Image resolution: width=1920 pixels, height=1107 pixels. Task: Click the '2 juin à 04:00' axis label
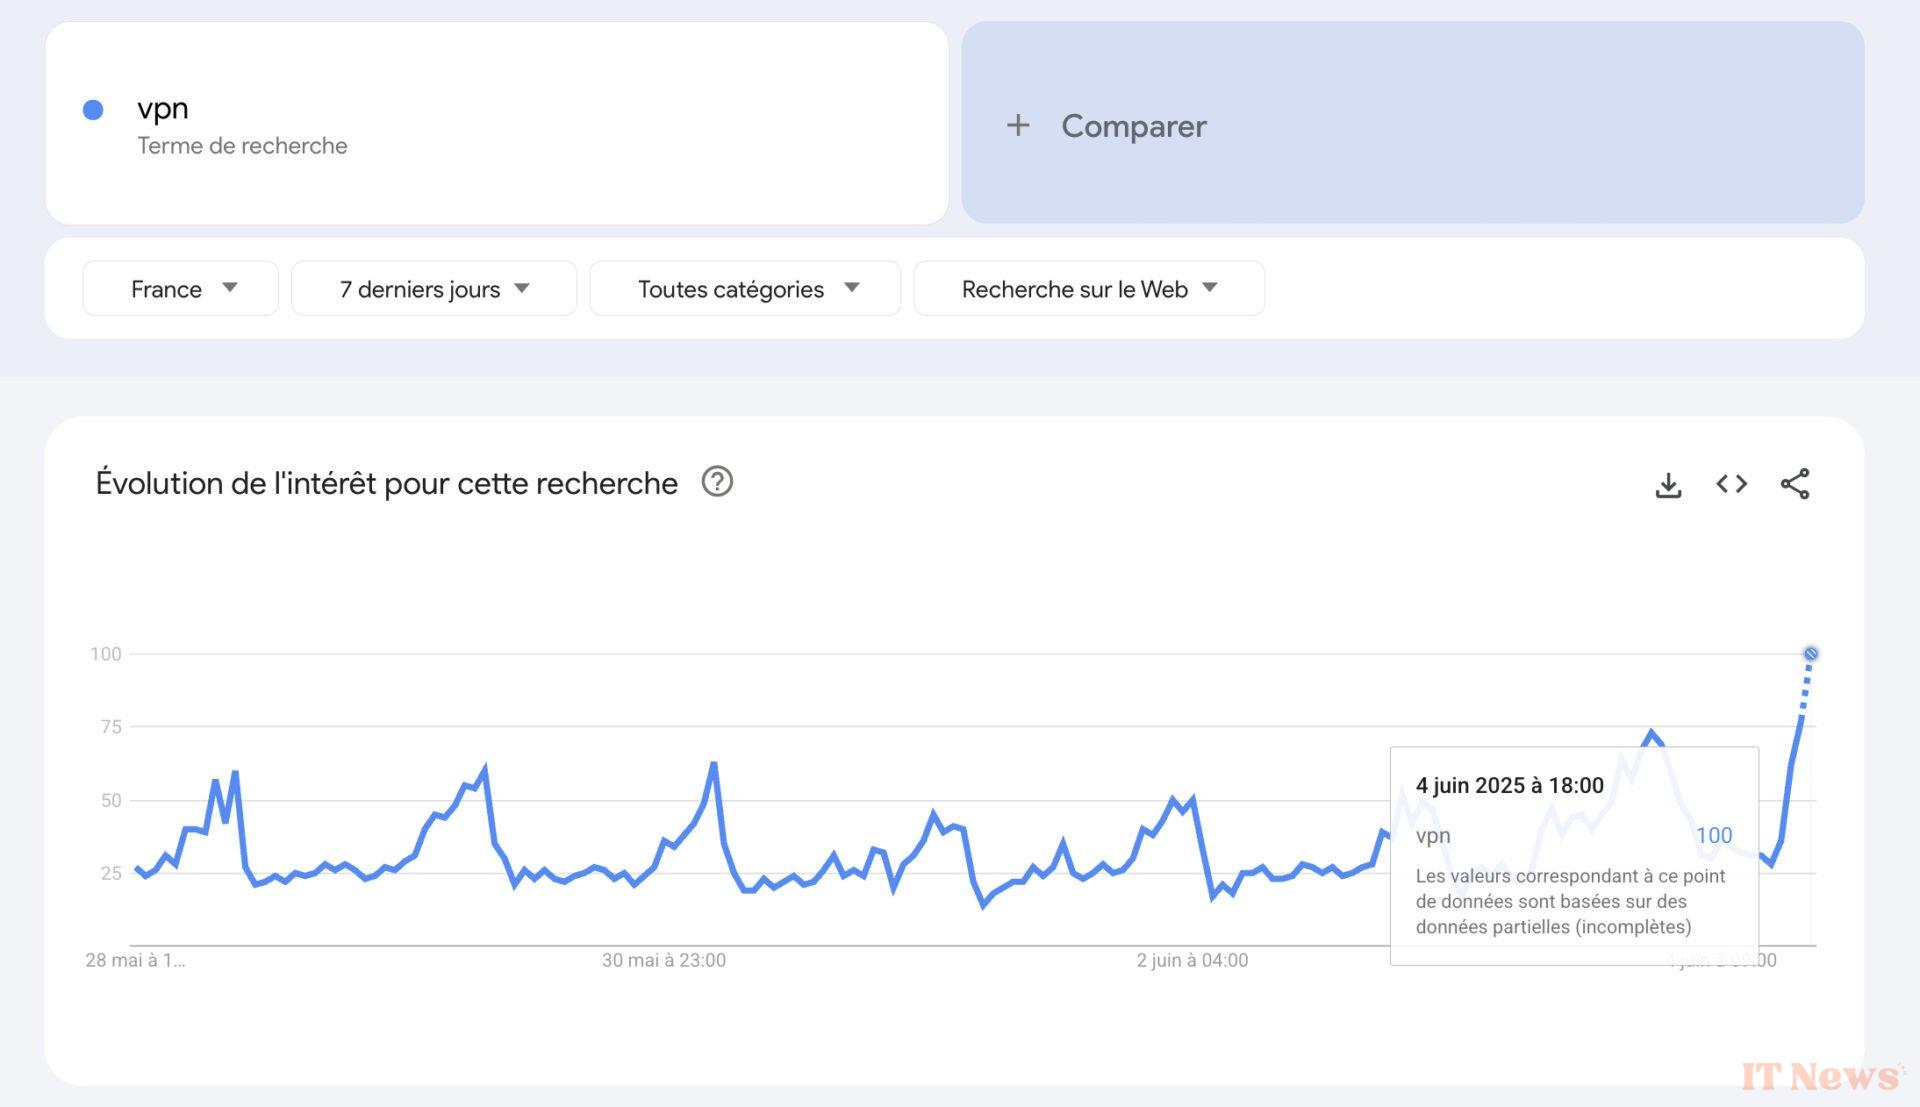[1192, 960]
